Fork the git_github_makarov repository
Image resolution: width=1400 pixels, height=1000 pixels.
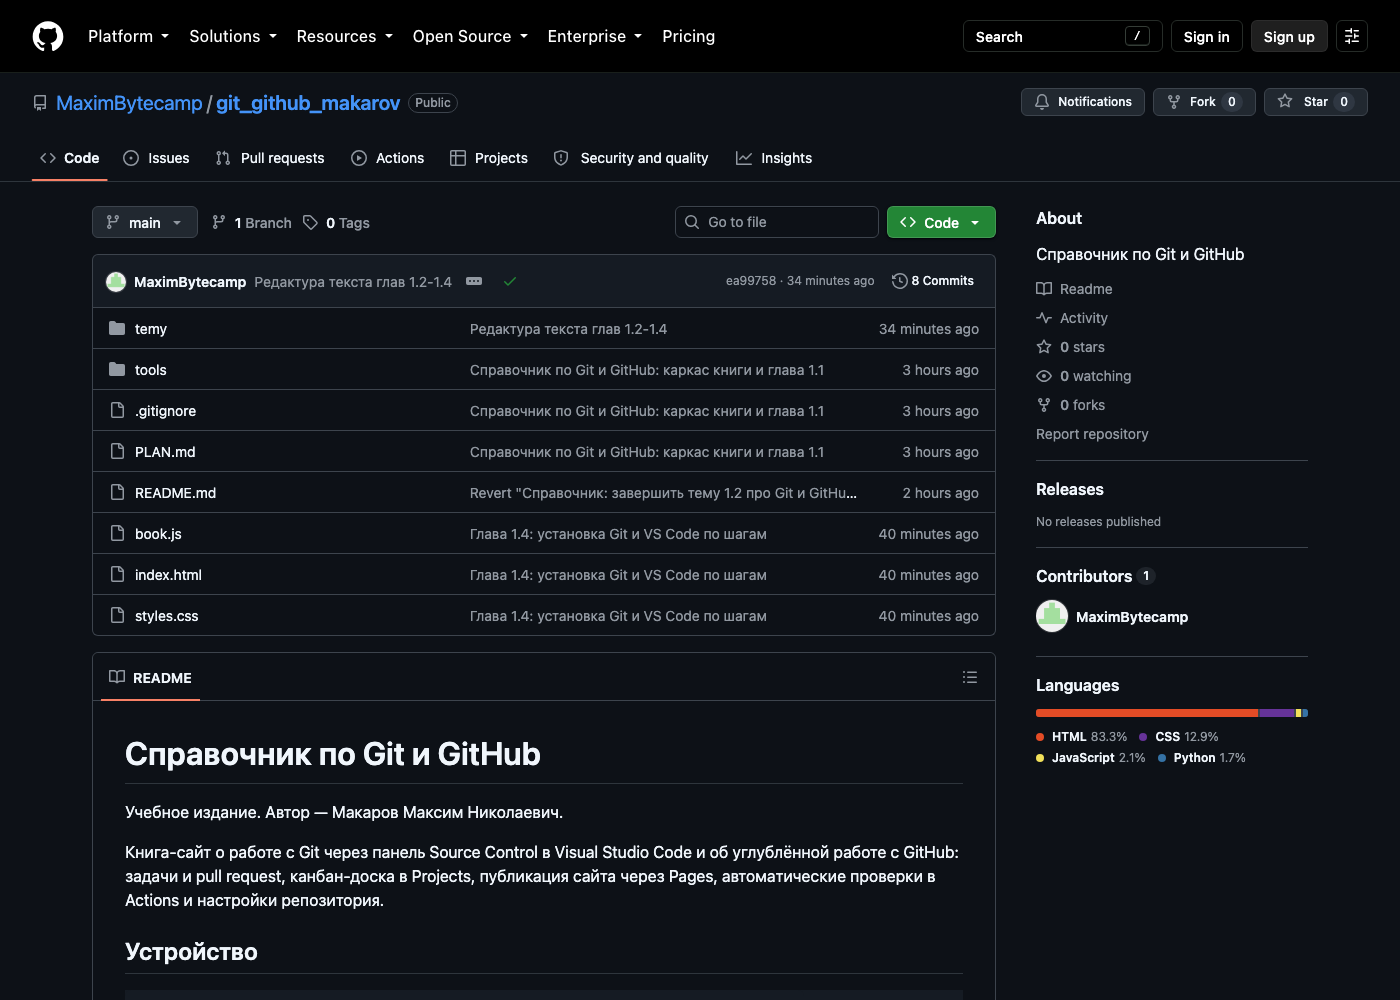coord(1204,102)
